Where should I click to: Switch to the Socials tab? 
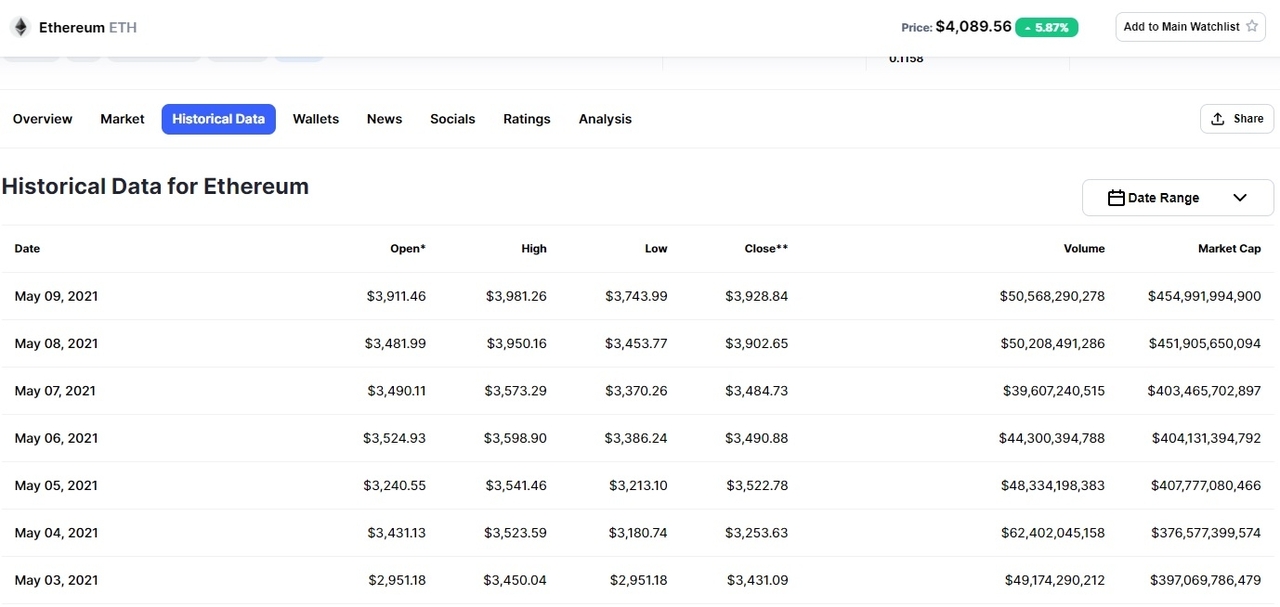coord(452,119)
